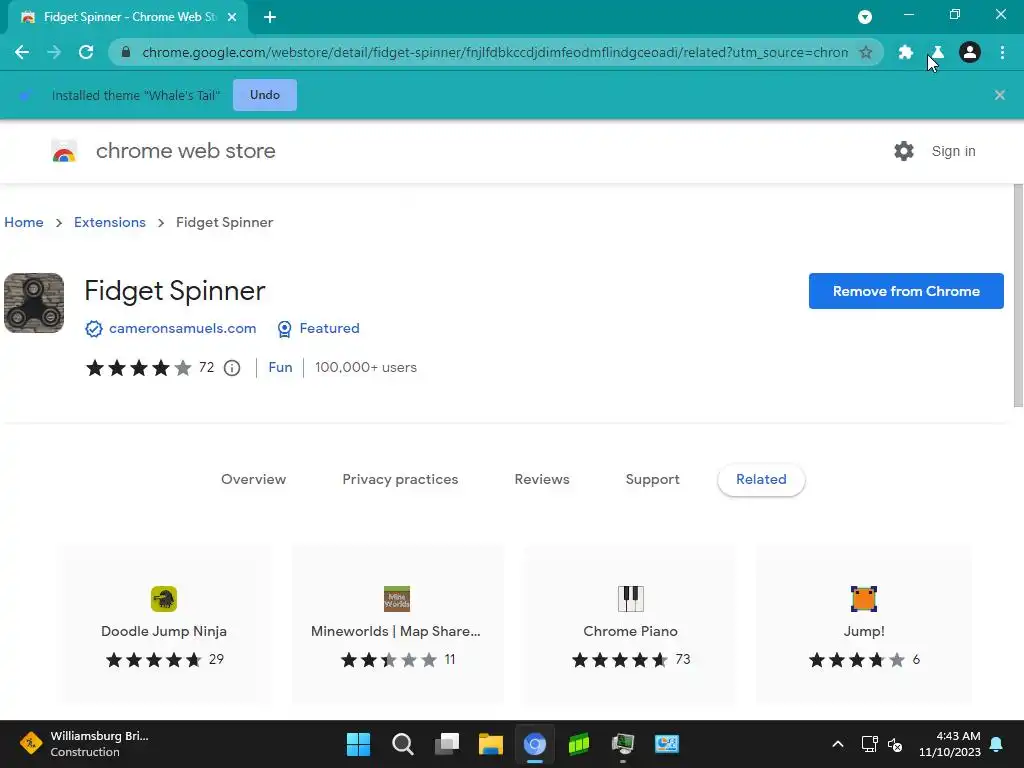
Task: Open the tab search dropdown arrow
Action: (x=865, y=17)
